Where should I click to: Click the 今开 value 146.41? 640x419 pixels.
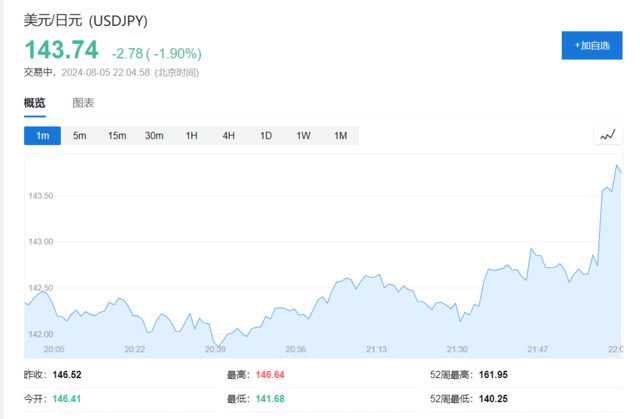(x=67, y=399)
